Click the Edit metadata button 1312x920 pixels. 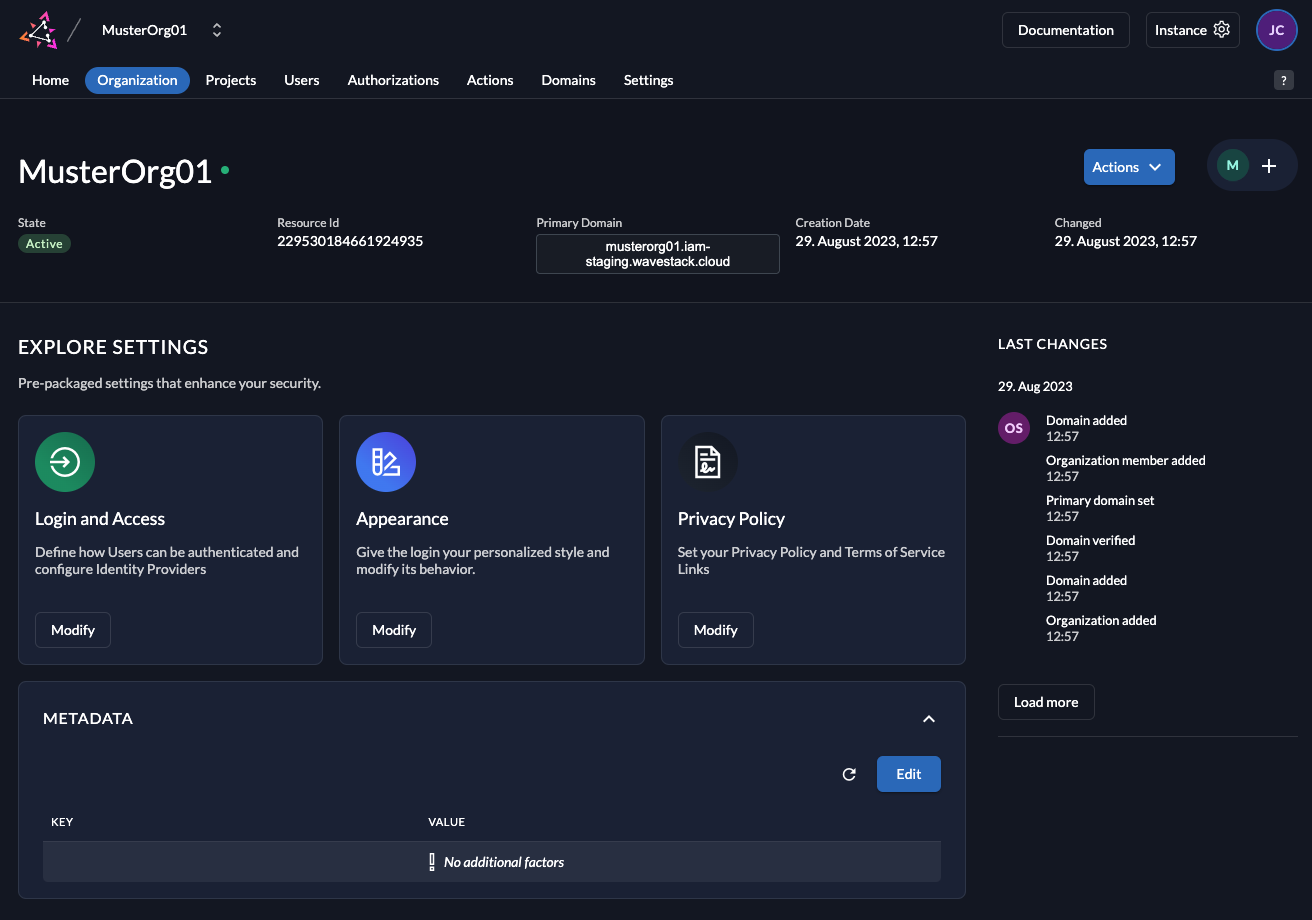(908, 774)
